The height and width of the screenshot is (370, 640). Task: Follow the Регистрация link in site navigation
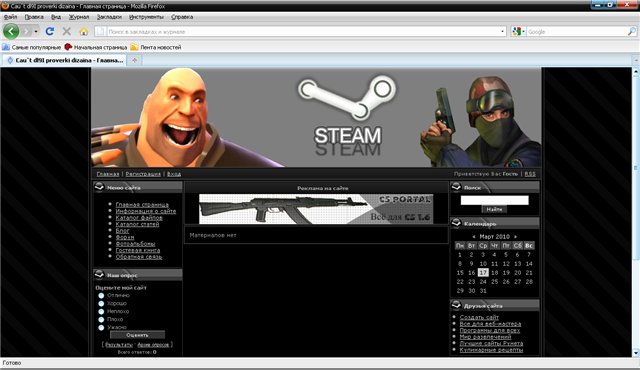tap(143, 174)
